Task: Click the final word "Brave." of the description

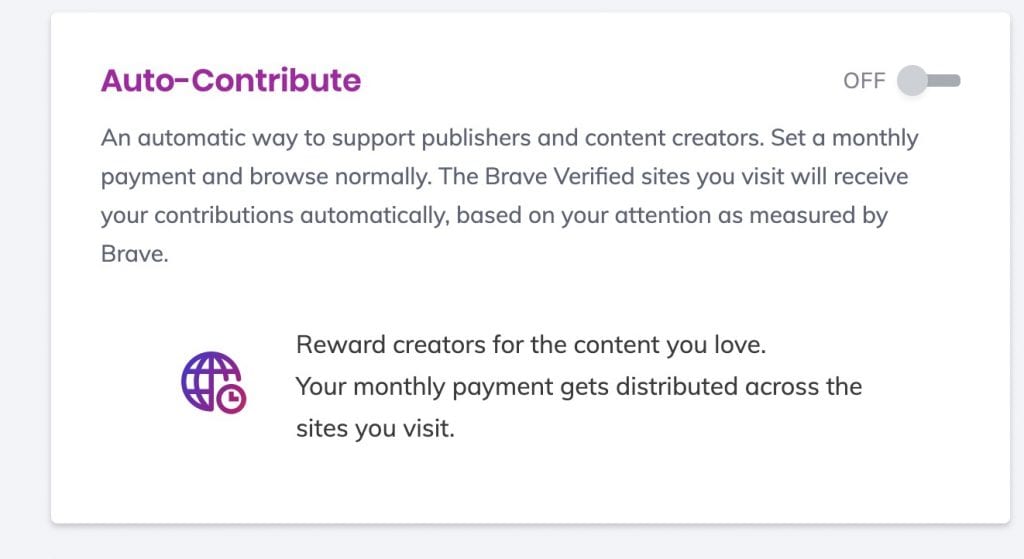Action: point(135,253)
